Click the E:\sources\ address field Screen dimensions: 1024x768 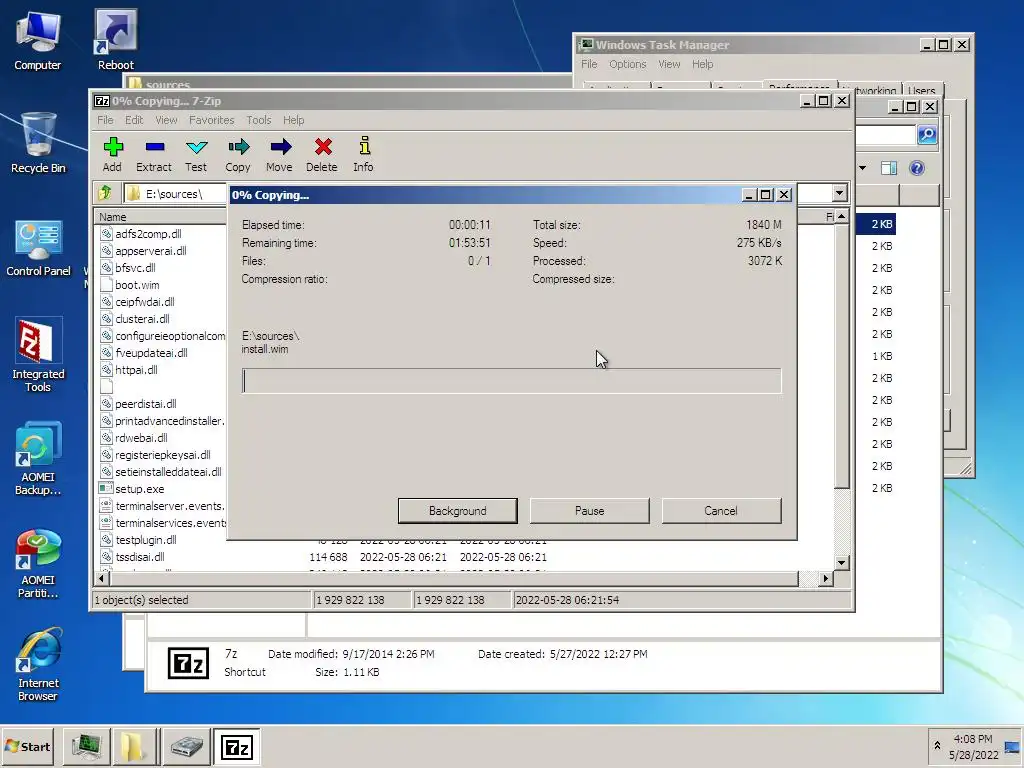click(x=176, y=193)
